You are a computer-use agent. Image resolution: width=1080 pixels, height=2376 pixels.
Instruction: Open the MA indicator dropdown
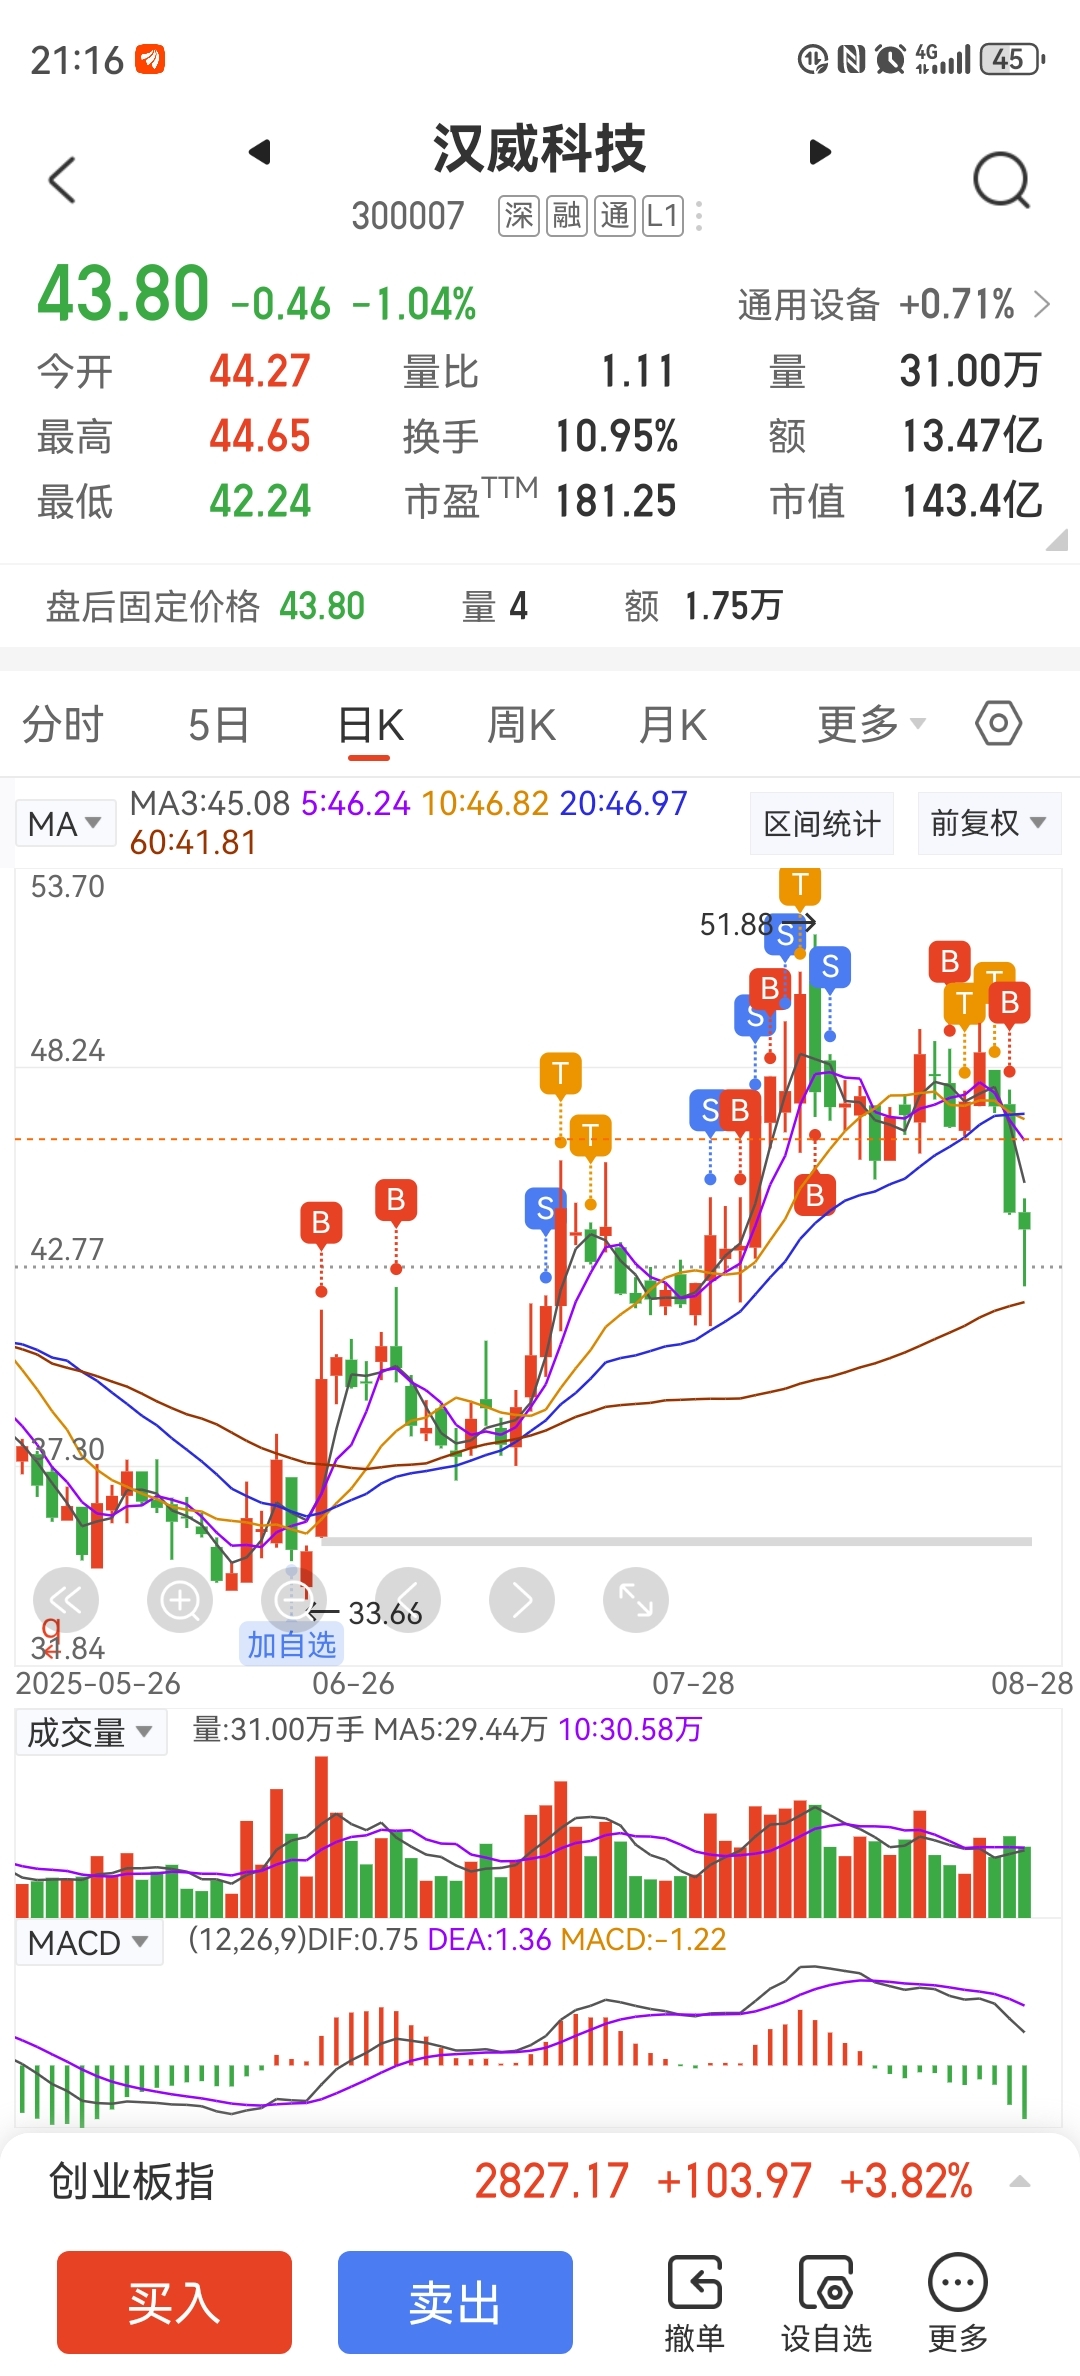pyautogui.click(x=65, y=824)
